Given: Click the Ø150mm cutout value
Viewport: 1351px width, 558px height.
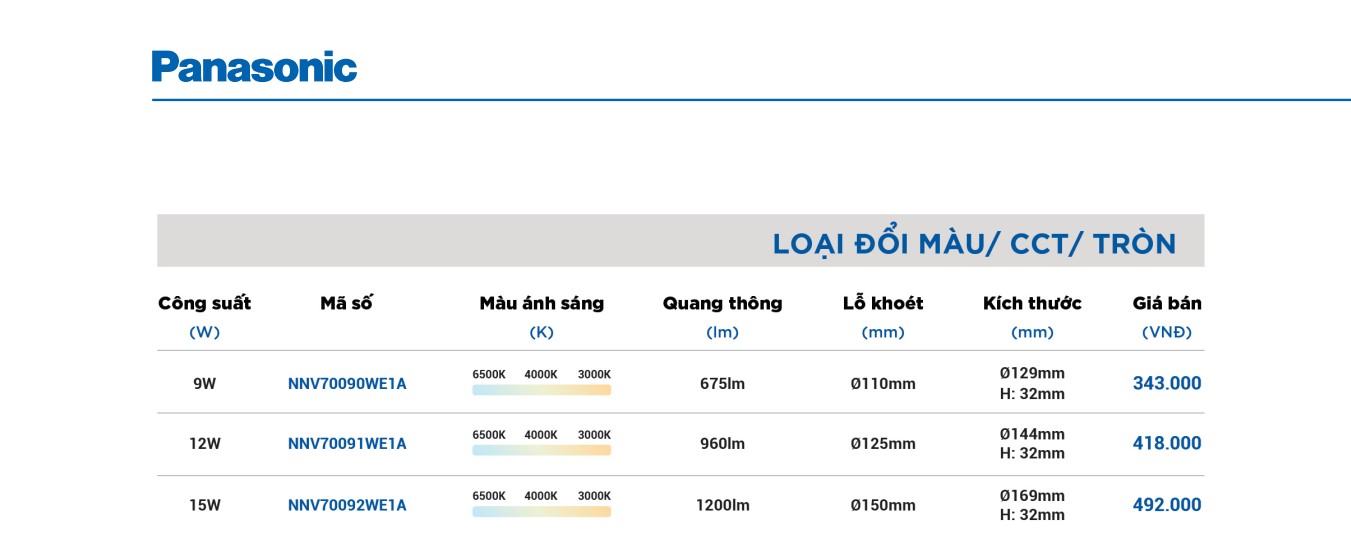Looking at the screenshot, I should coord(883,505).
